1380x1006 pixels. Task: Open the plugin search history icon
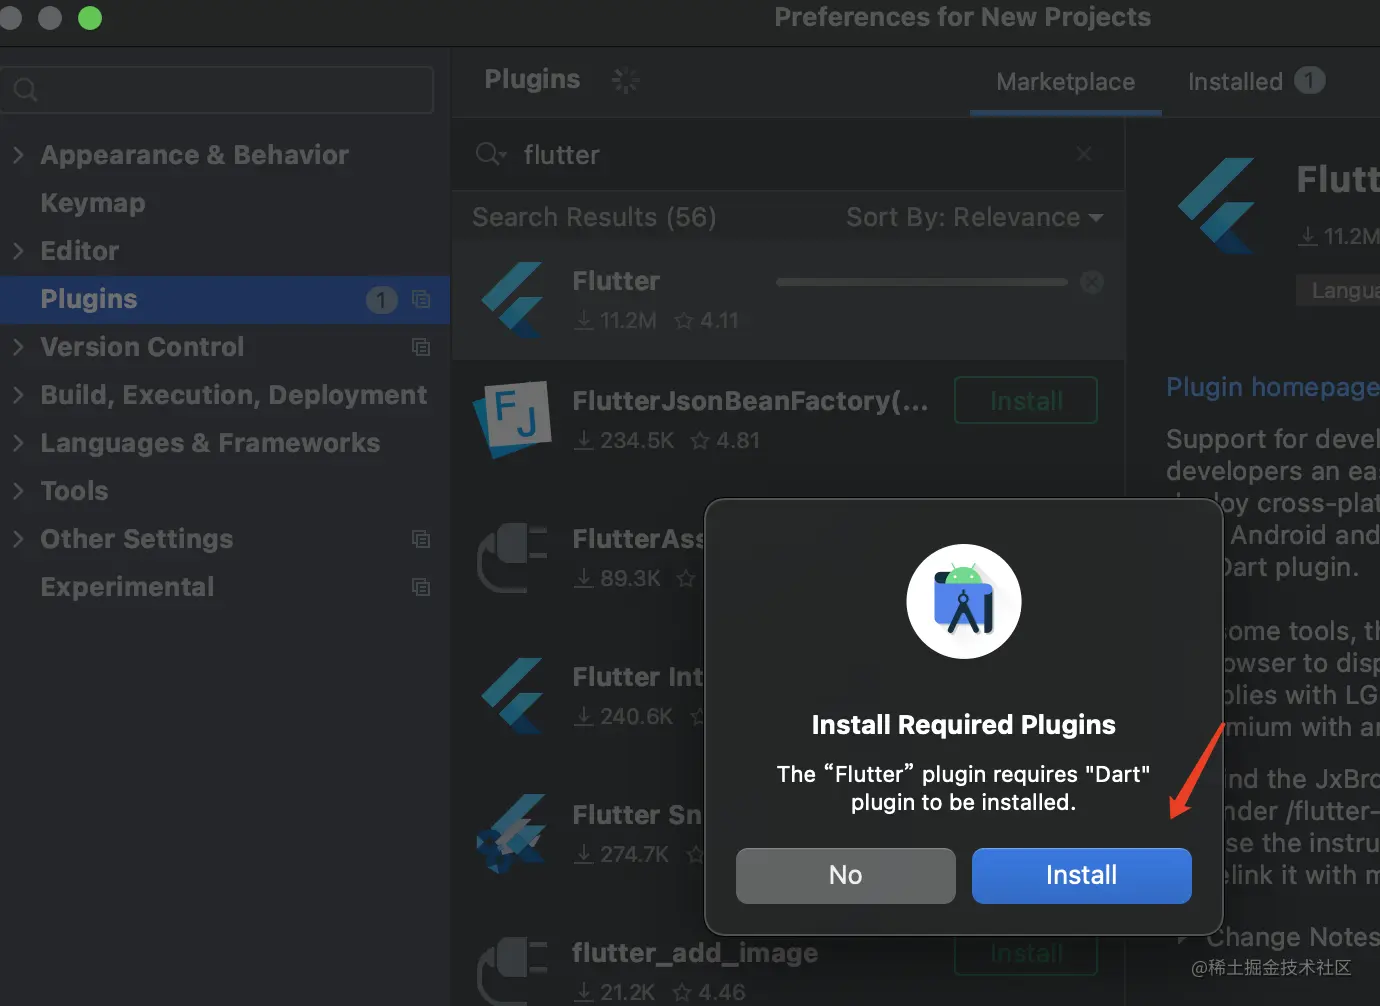tap(490, 154)
